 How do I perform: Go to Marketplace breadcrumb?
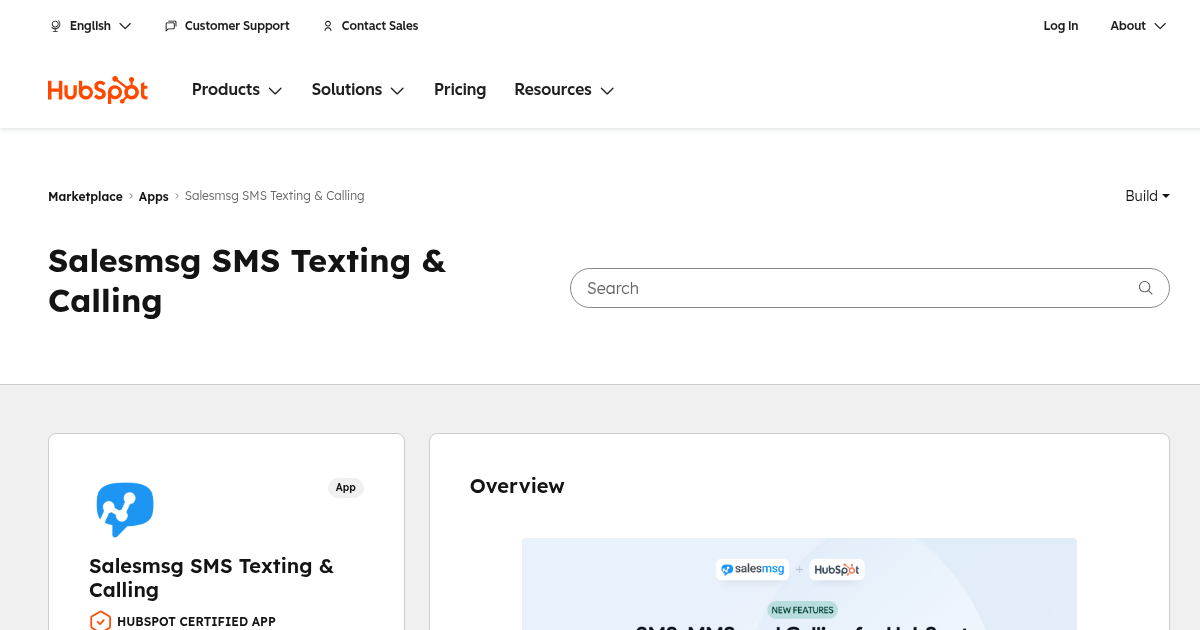pos(85,197)
